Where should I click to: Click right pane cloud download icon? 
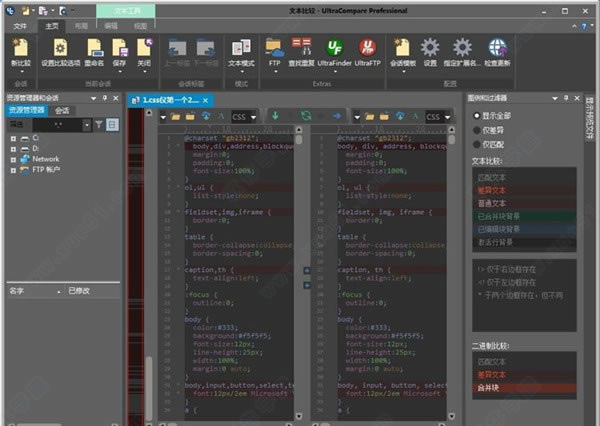[400, 116]
